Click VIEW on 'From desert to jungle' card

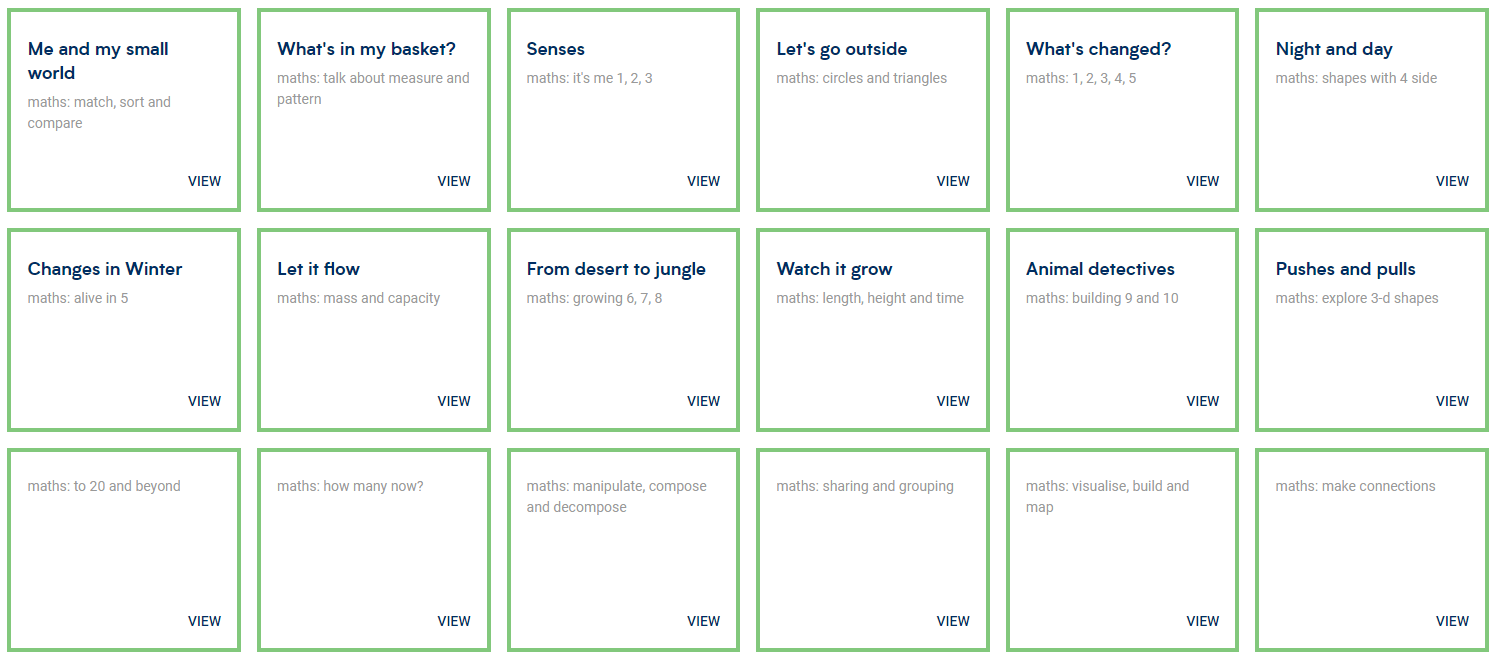pyautogui.click(x=703, y=401)
